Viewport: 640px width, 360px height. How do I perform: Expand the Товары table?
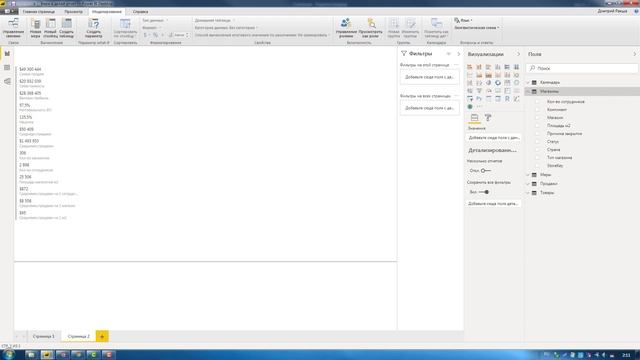tap(529, 193)
